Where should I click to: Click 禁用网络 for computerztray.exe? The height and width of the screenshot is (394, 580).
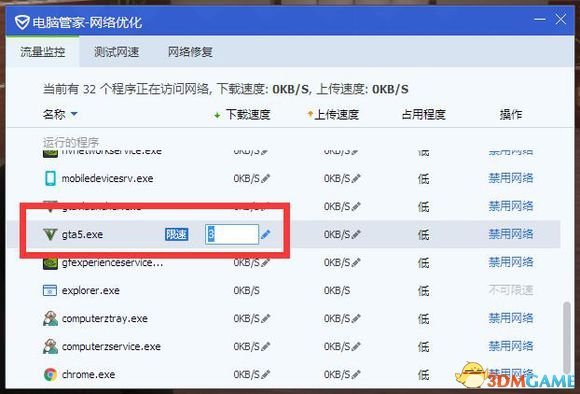510,318
